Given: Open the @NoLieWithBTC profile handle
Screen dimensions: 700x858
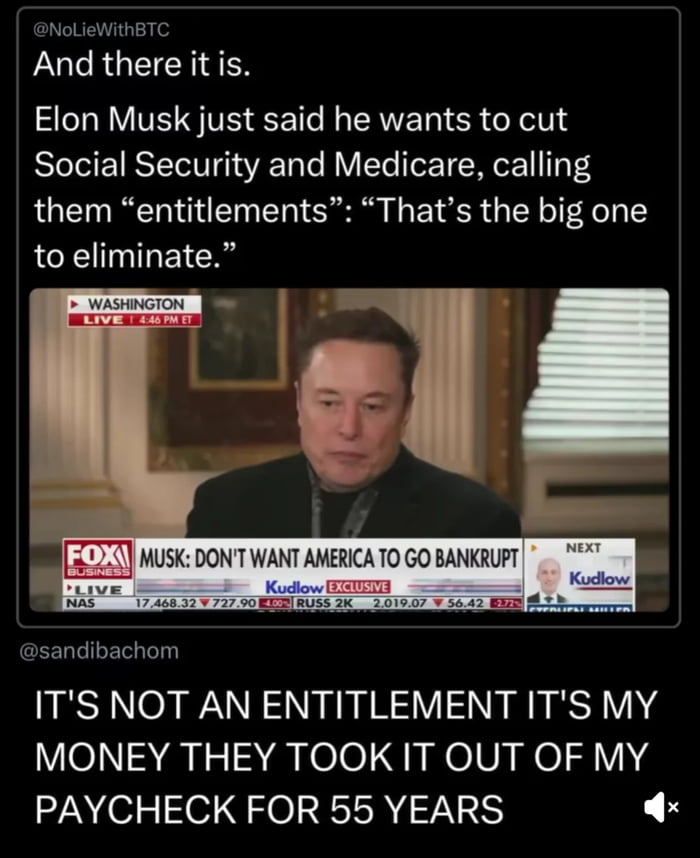Looking at the screenshot, I should coord(101,30).
